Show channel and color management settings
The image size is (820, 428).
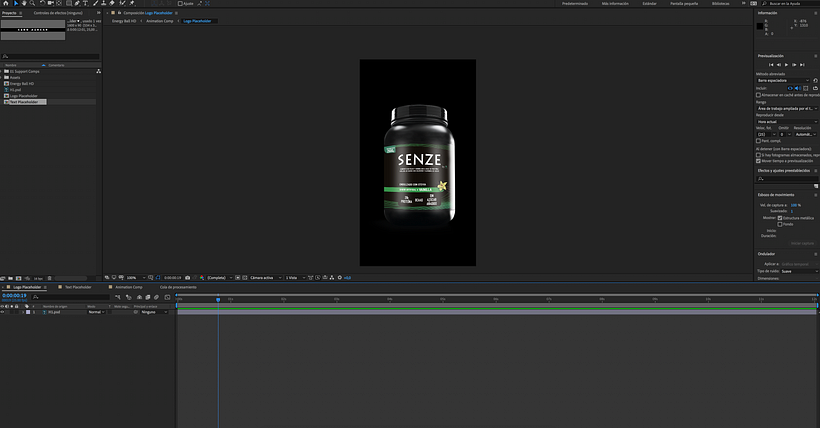coord(202,278)
